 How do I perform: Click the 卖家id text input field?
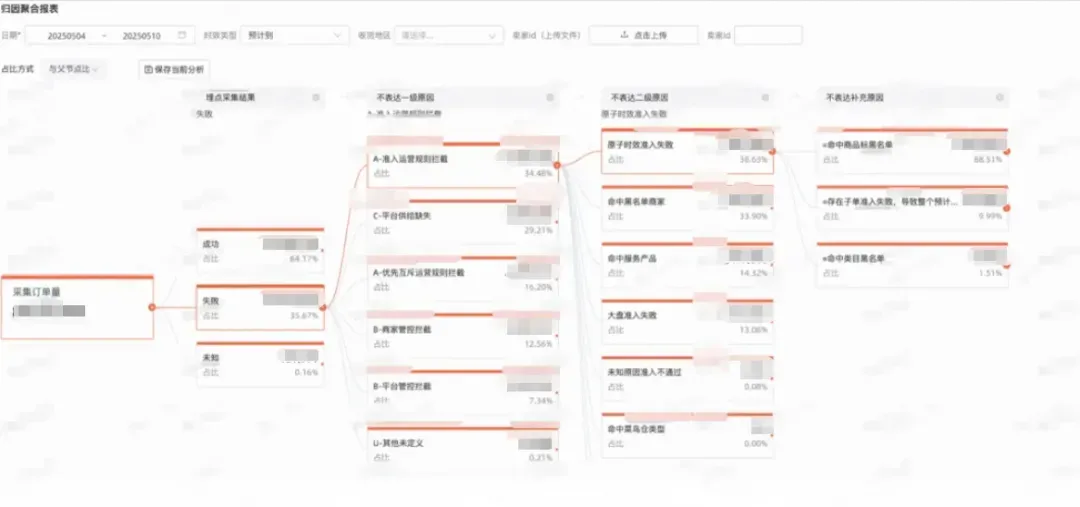[768, 35]
